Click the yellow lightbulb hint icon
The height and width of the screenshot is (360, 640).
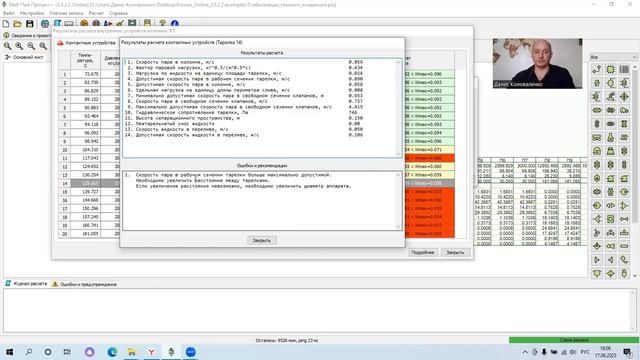162,24
